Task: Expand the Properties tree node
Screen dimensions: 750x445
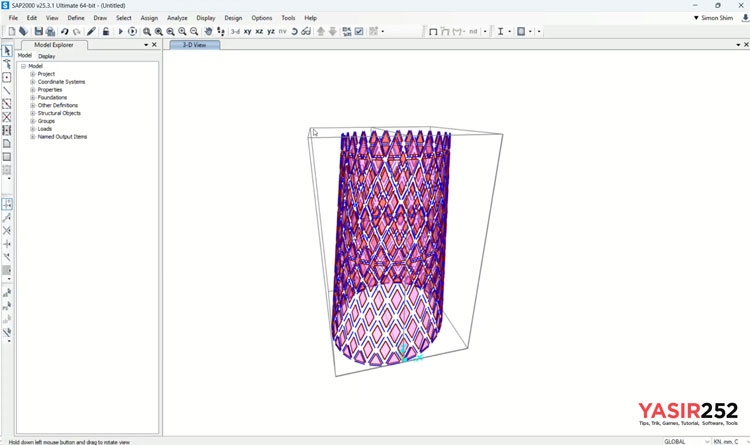Action: coord(33,89)
